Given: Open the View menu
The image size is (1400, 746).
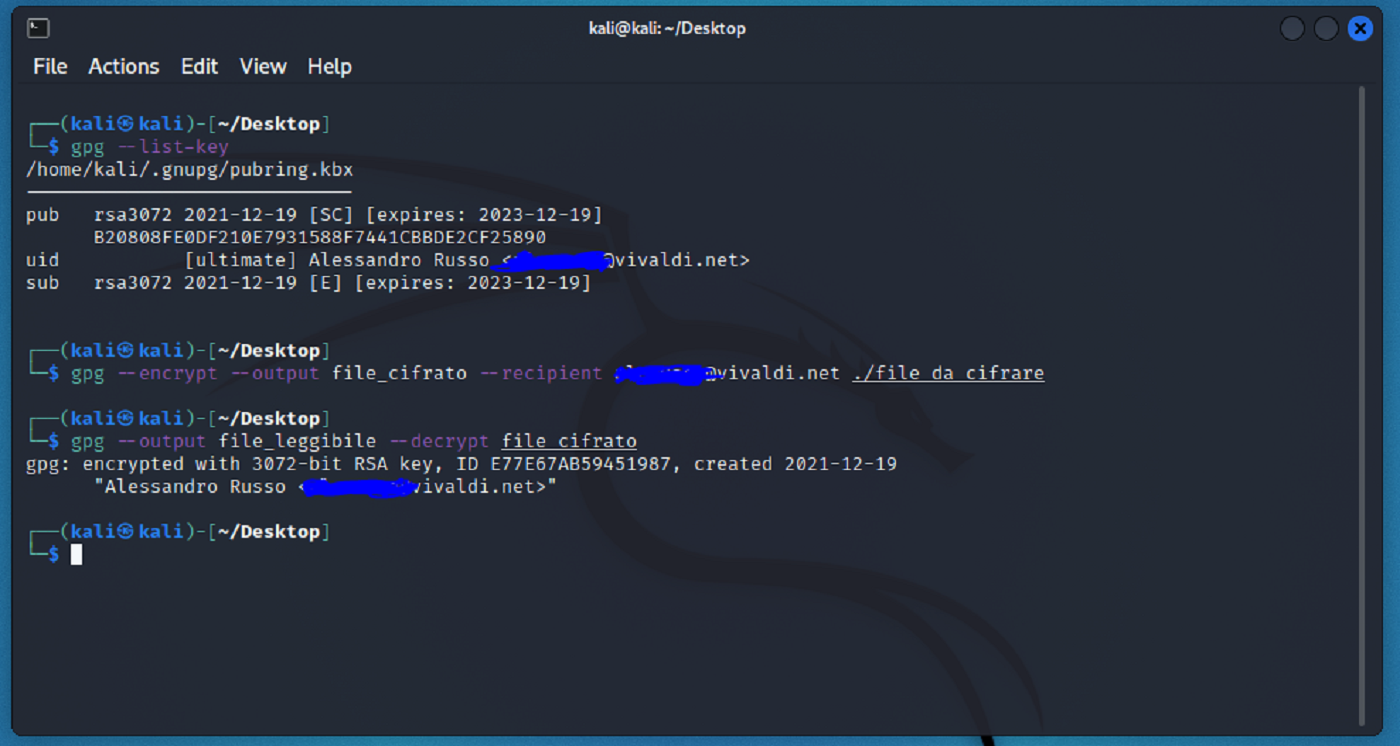Looking at the screenshot, I should 262,66.
